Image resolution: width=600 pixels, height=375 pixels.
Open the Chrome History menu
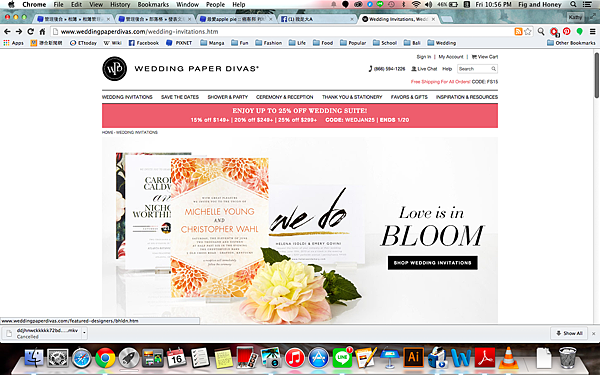tap(120, 4)
